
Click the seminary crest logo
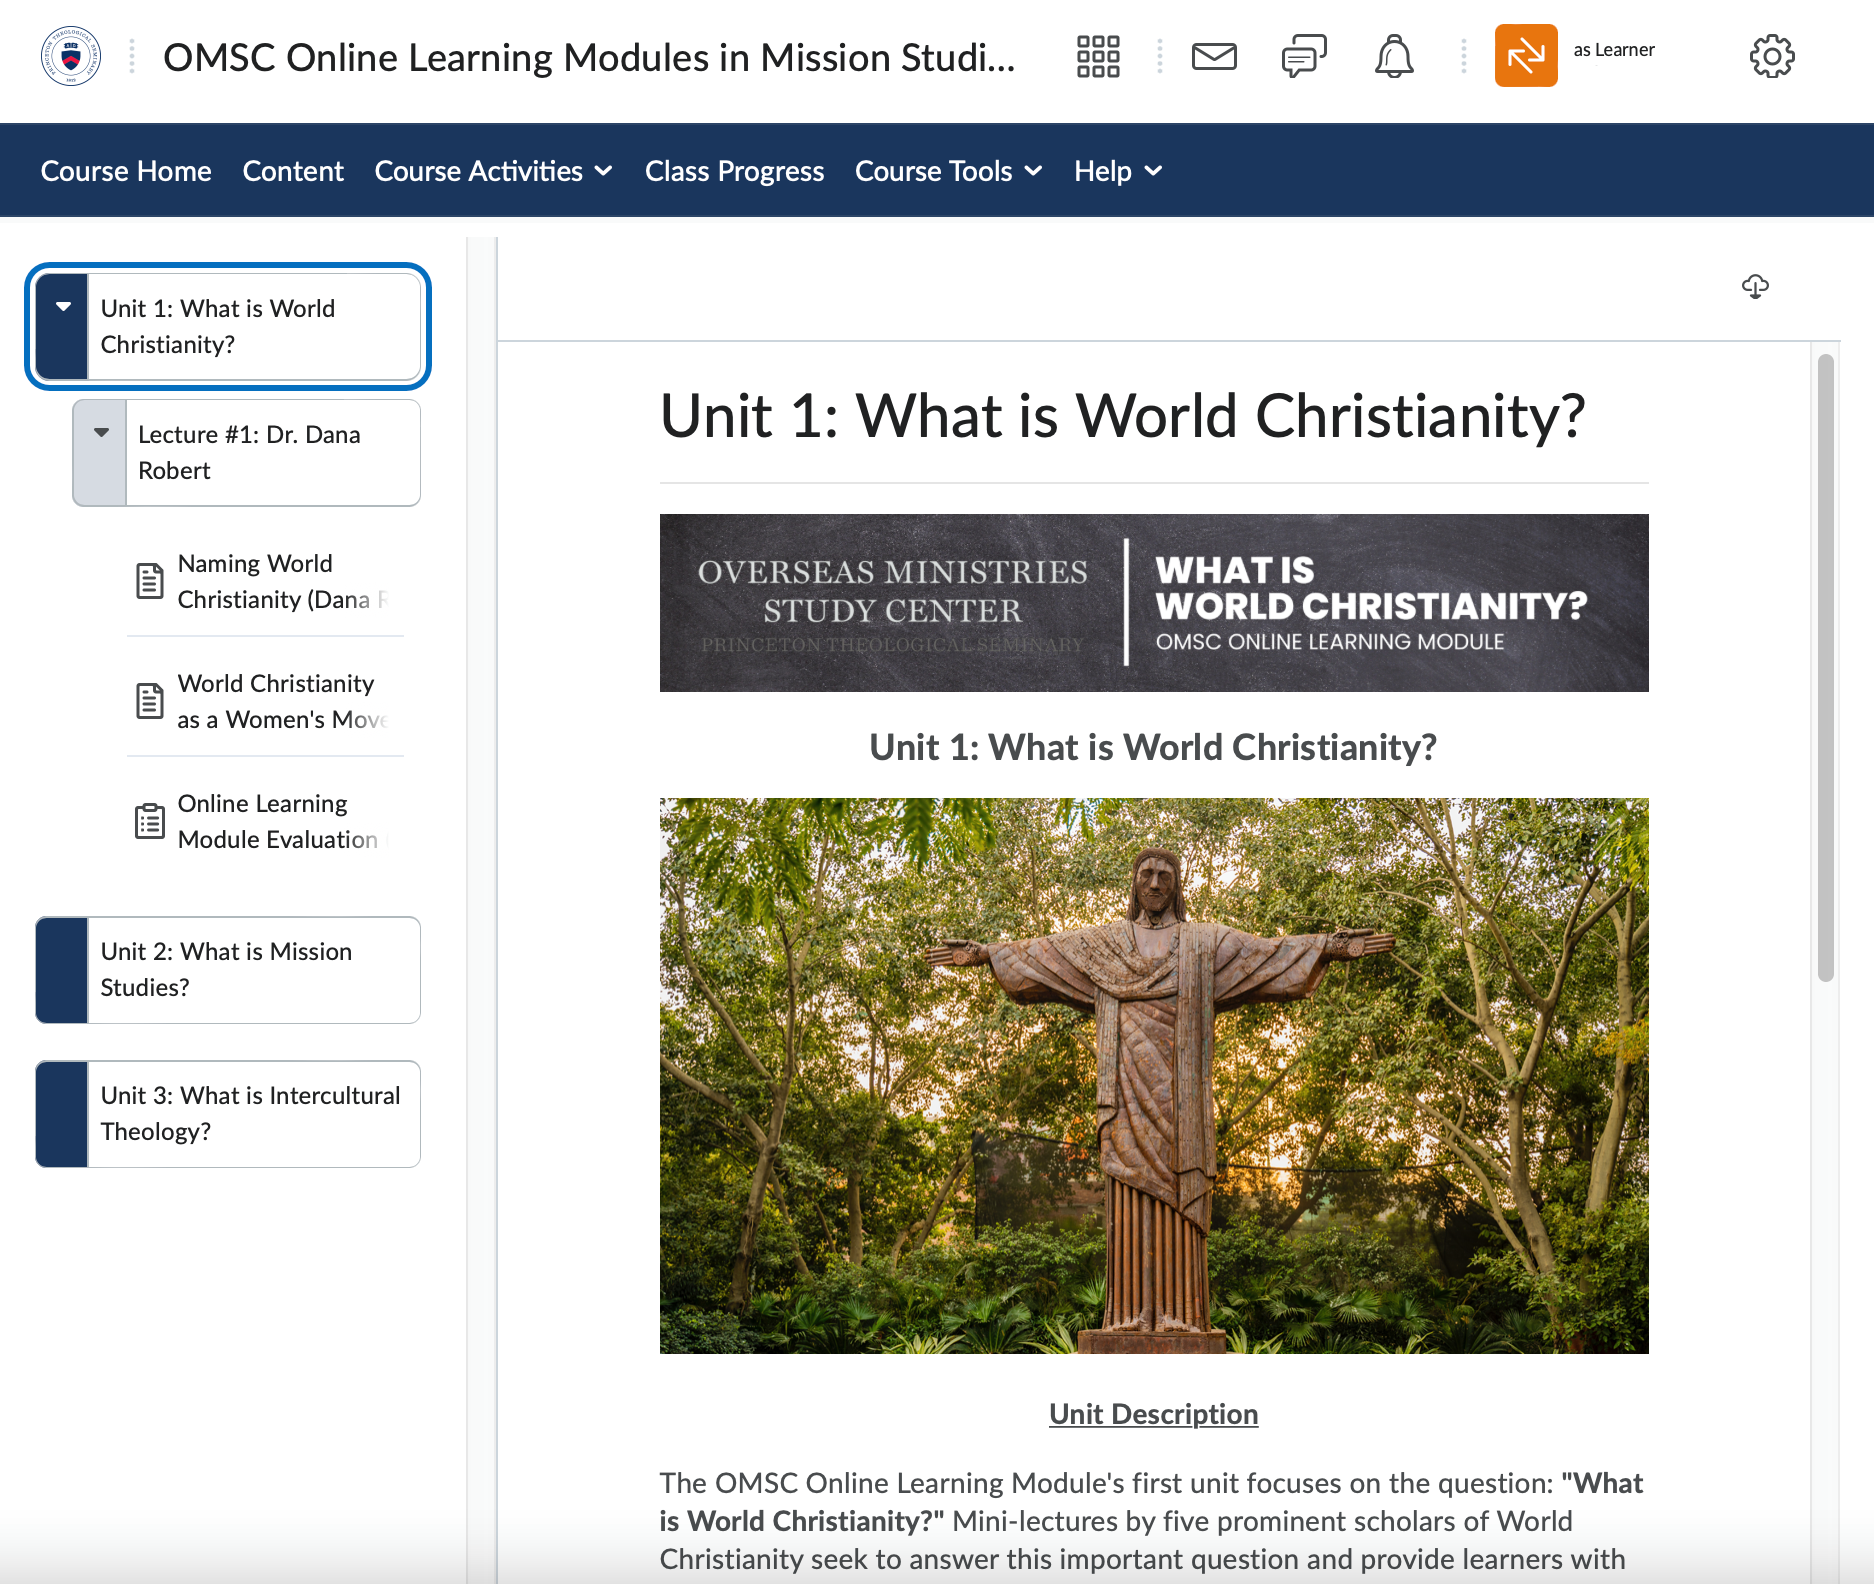point(69,57)
